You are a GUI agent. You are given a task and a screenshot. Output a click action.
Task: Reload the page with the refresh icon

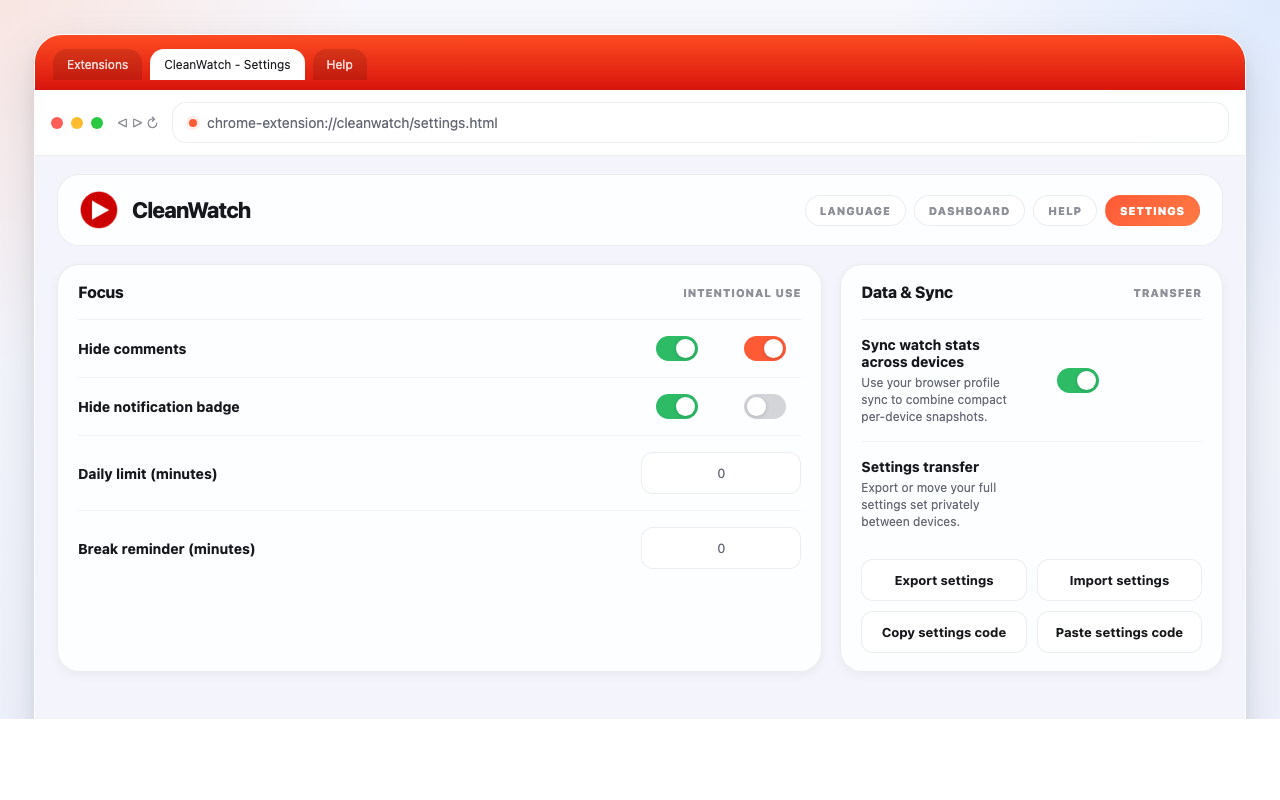tap(153, 123)
